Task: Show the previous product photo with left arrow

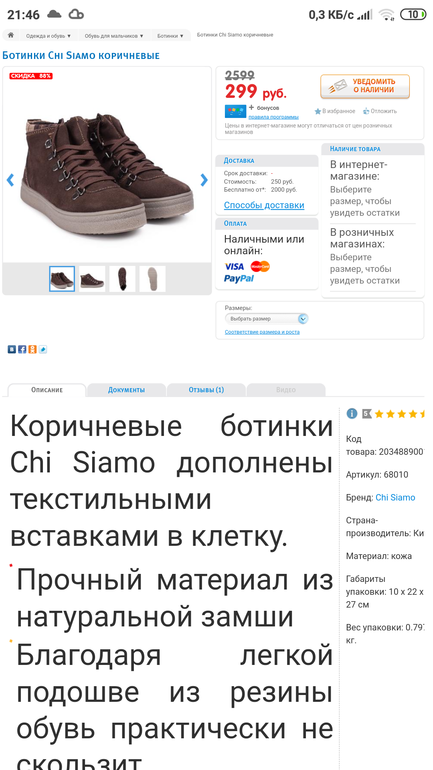Action: tap(10, 180)
